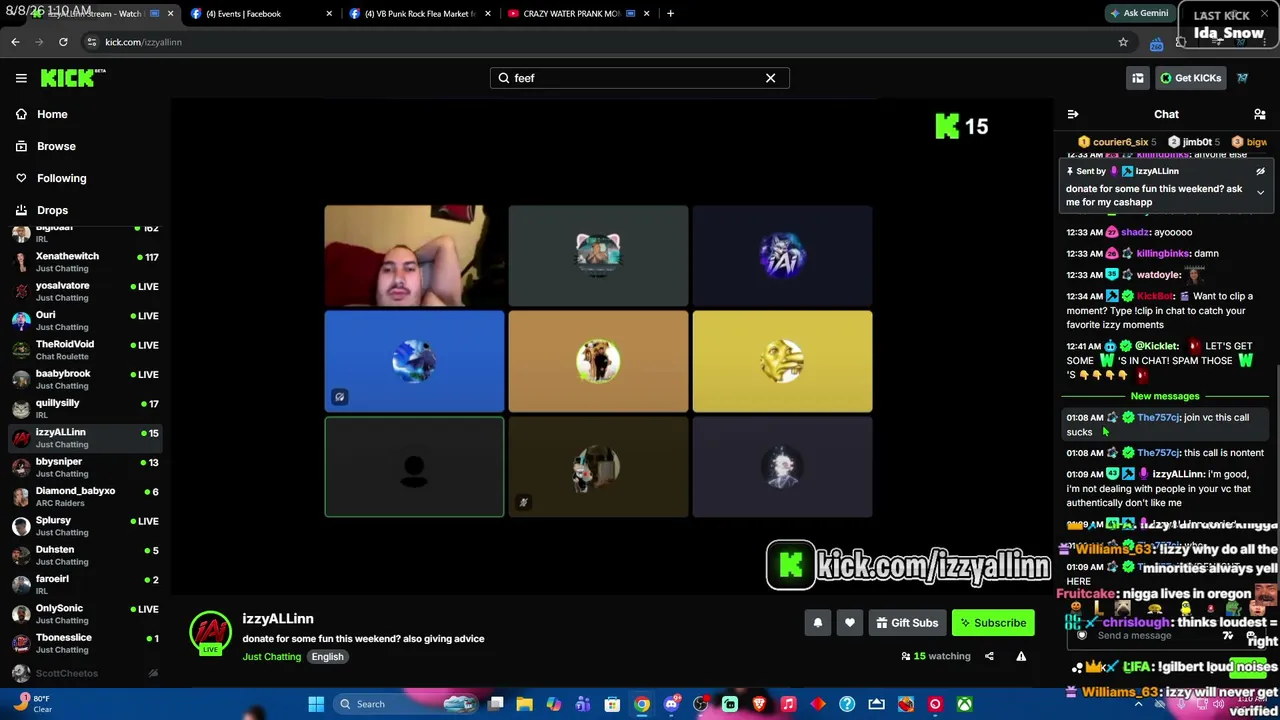1280x720 pixels.
Task: Report the stream with the warning icon
Action: point(1021,656)
